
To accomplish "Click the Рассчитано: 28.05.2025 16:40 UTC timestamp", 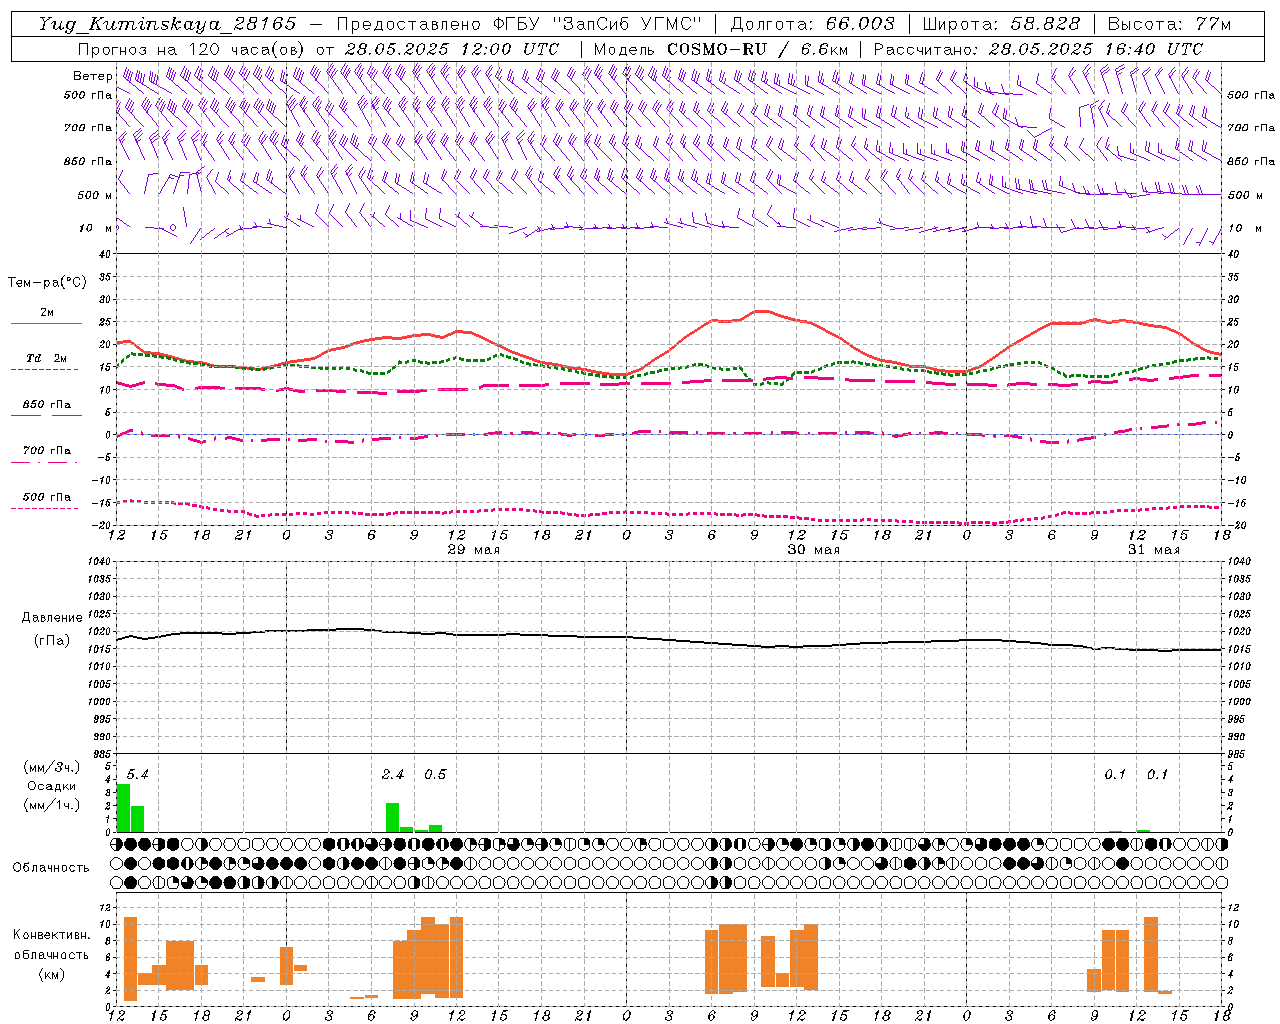I will [x=1038, y=49].
